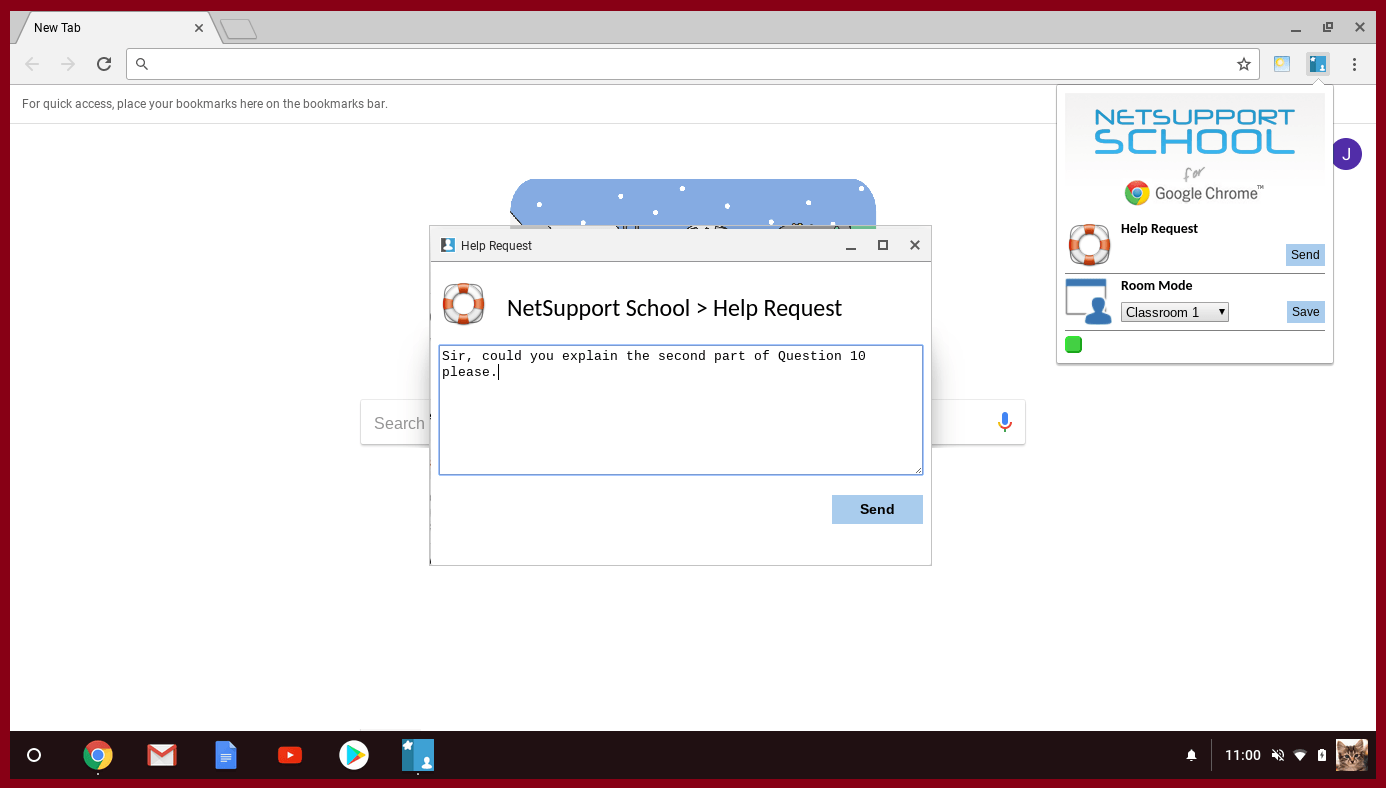This screenshot has height=788, width=1386.
Task: Open a new browser tab
Action: point(238,29)
